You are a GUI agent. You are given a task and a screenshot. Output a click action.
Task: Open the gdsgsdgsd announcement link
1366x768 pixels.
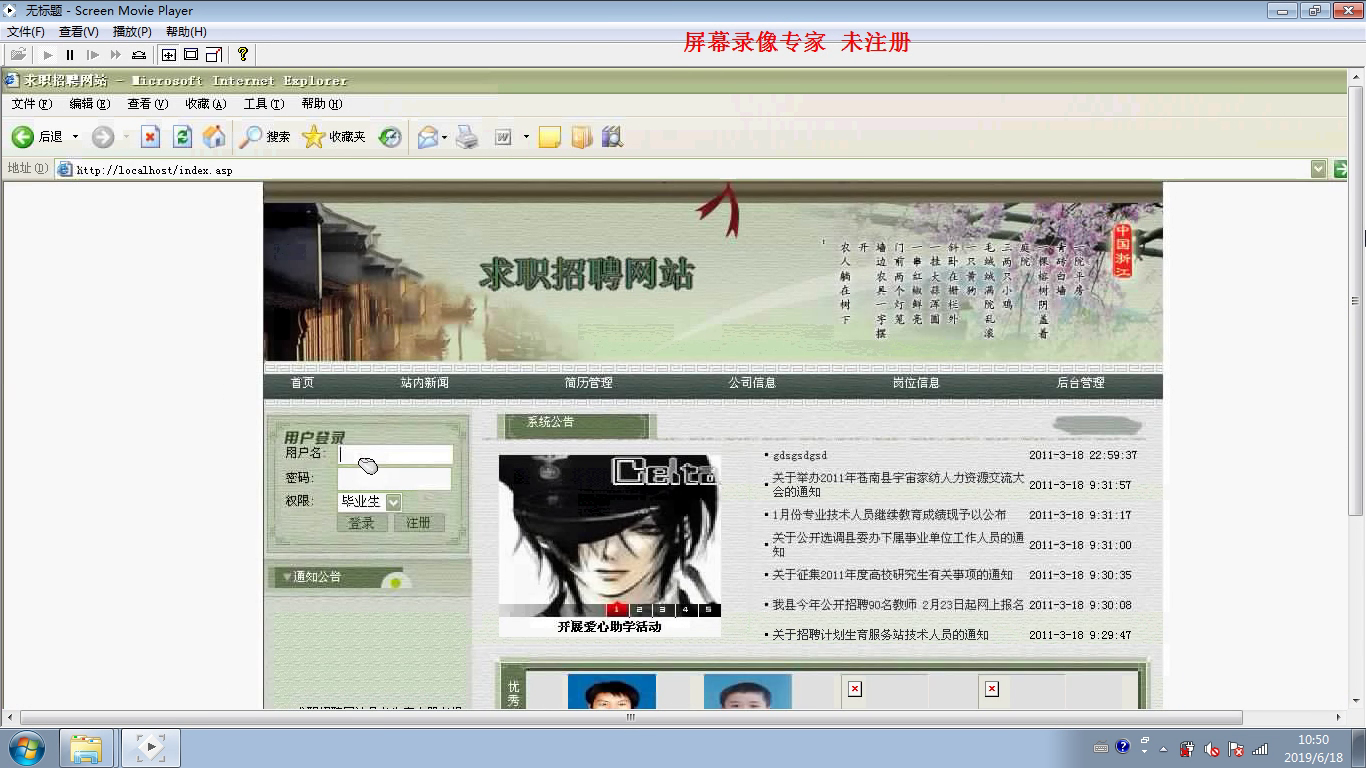[x=800, y=455]
